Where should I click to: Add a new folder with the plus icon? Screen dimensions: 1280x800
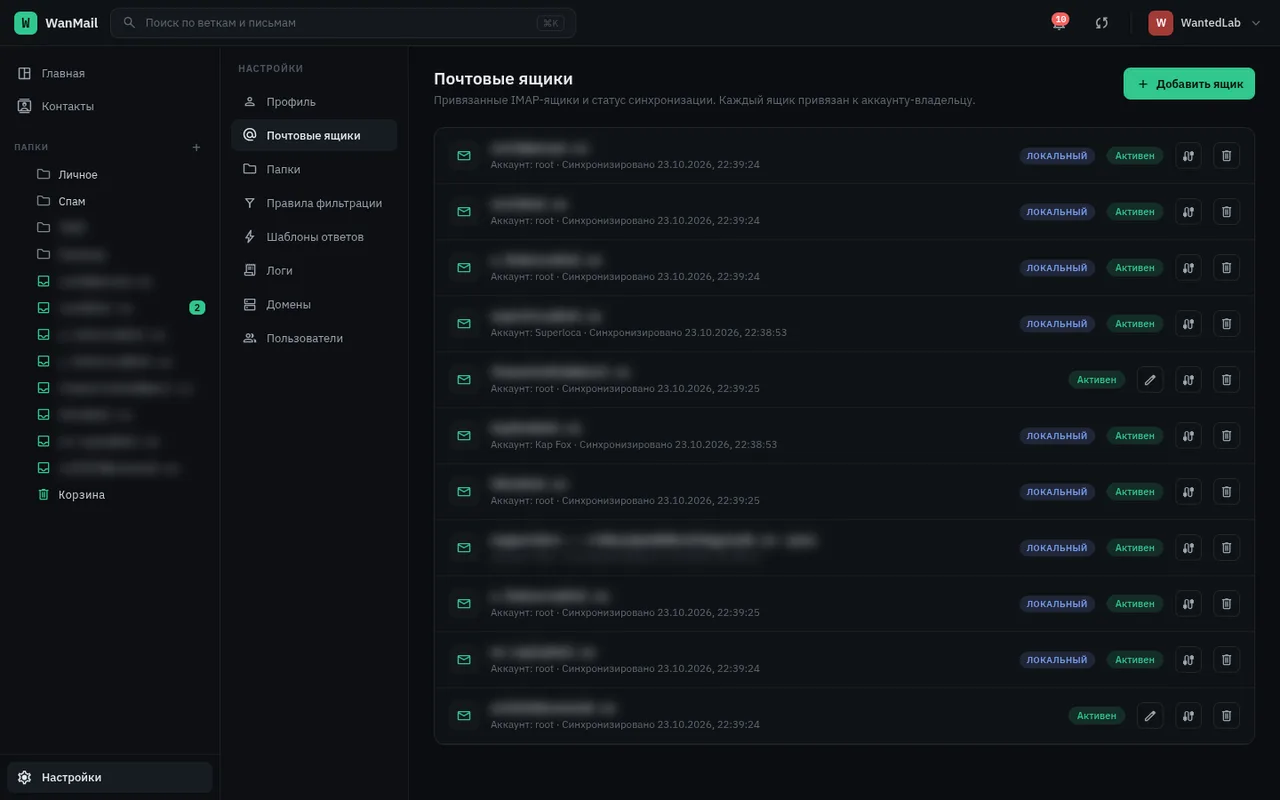coord(196,147)
